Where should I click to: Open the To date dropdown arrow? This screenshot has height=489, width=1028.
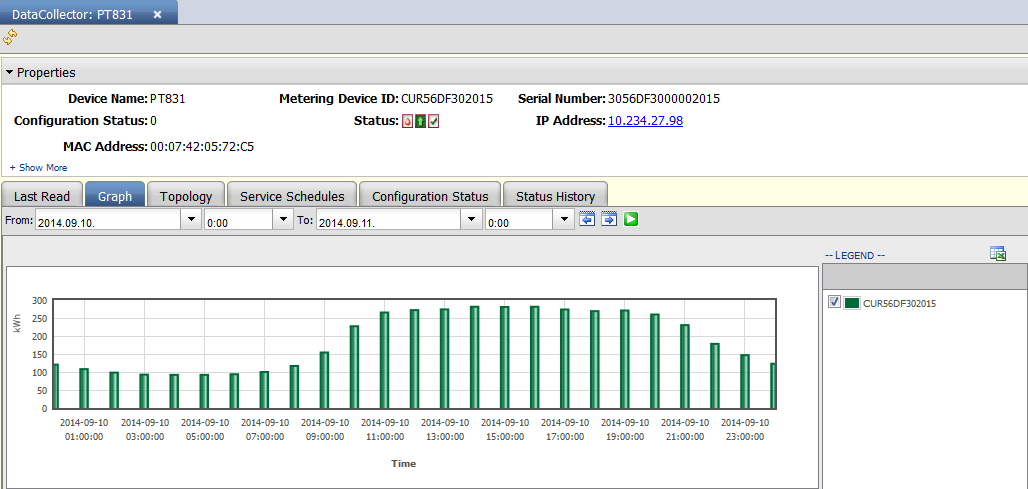471,220
